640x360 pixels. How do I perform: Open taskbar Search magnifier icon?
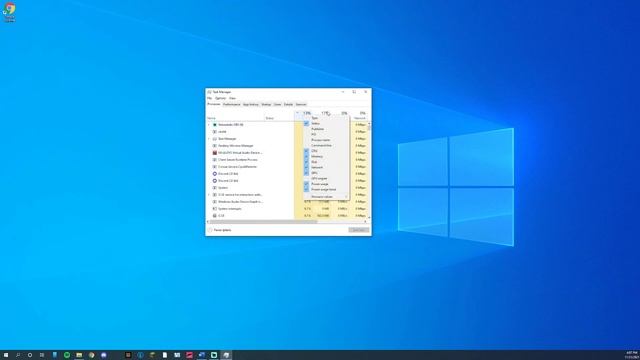tap(18, 355)
